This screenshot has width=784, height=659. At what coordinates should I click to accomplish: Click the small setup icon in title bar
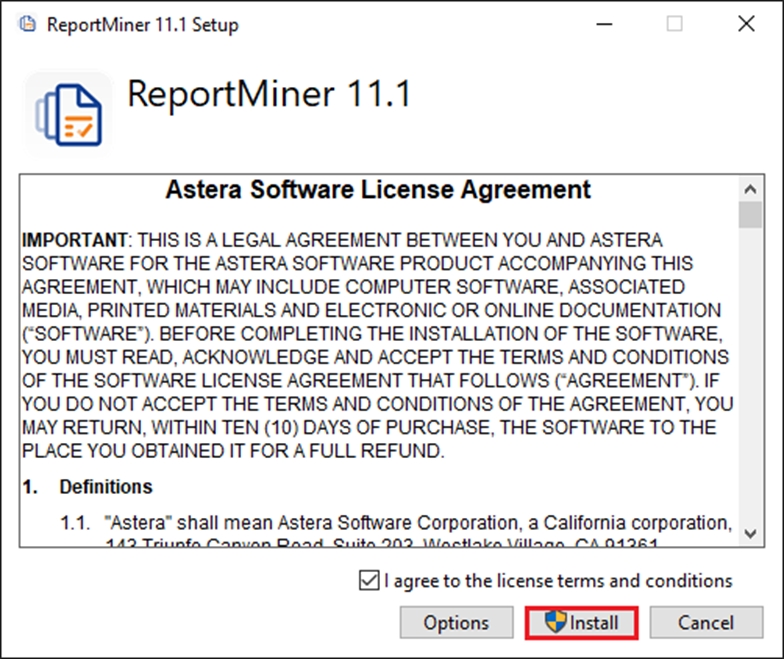(28, 24)
